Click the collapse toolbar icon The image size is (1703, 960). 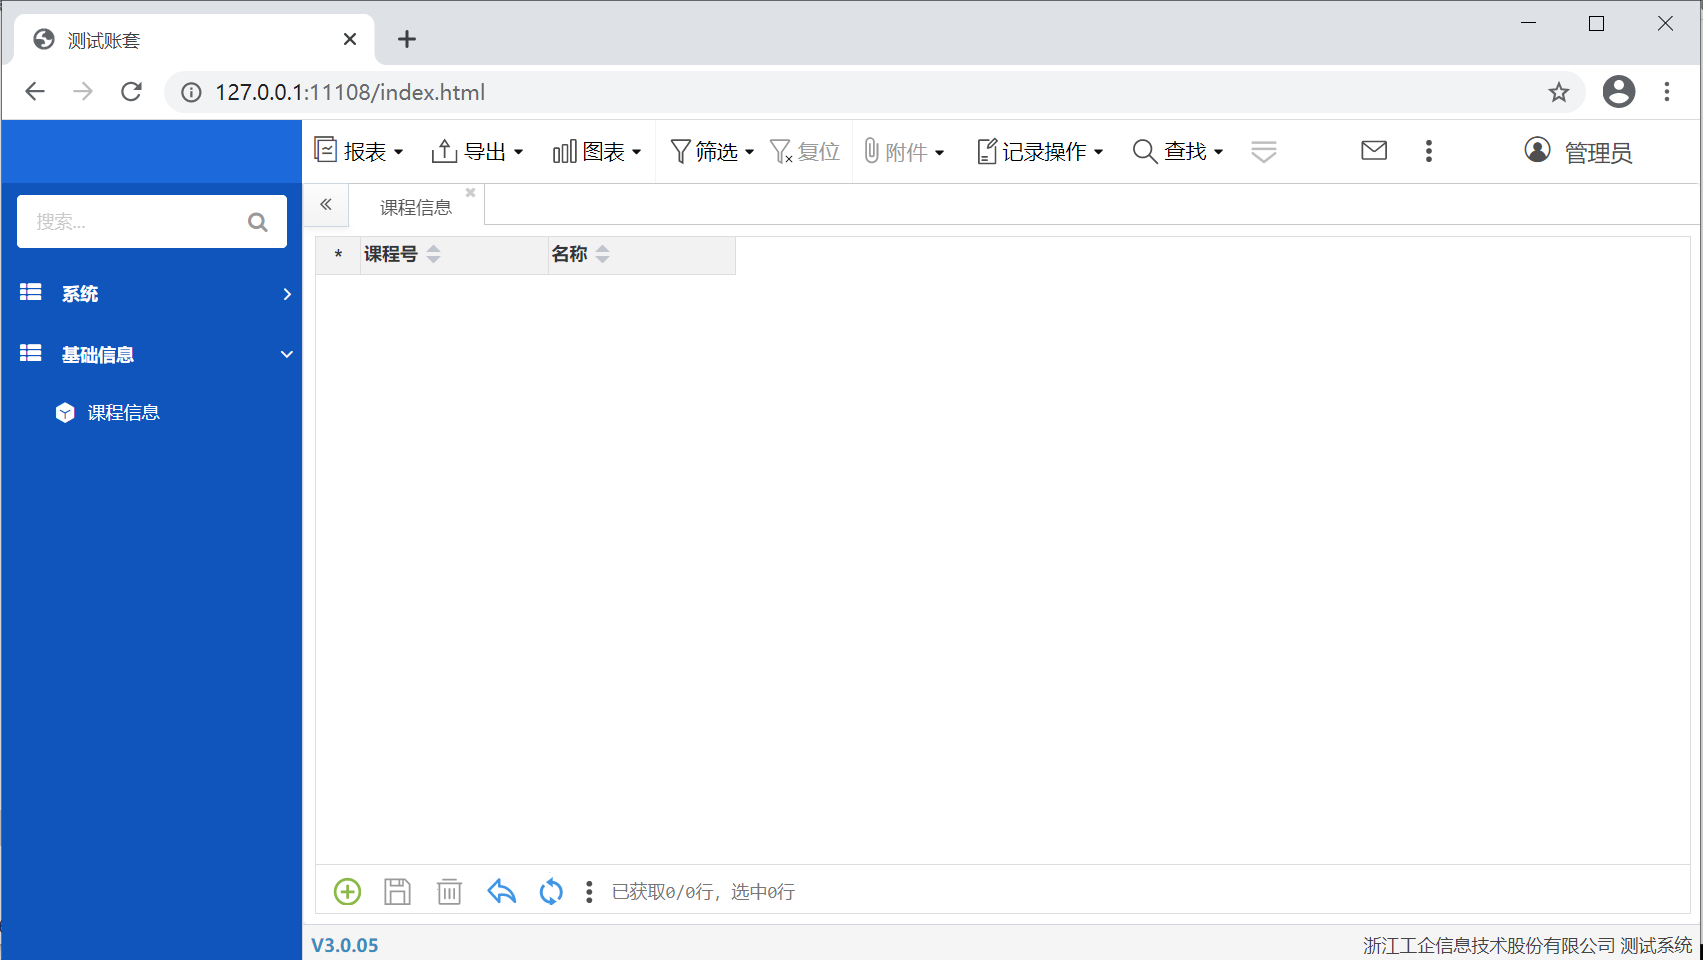point(1264,151)
